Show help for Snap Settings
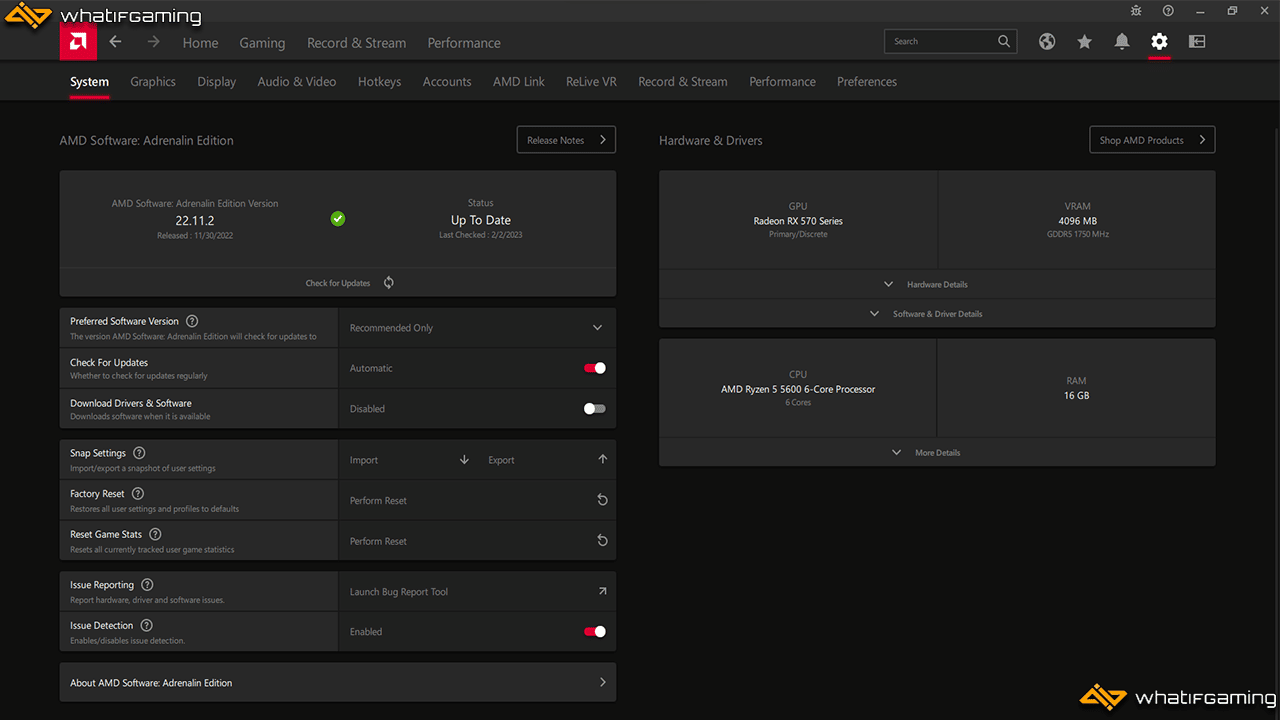This screenshot has width=1280, height=720. click(x=139, y=453)
